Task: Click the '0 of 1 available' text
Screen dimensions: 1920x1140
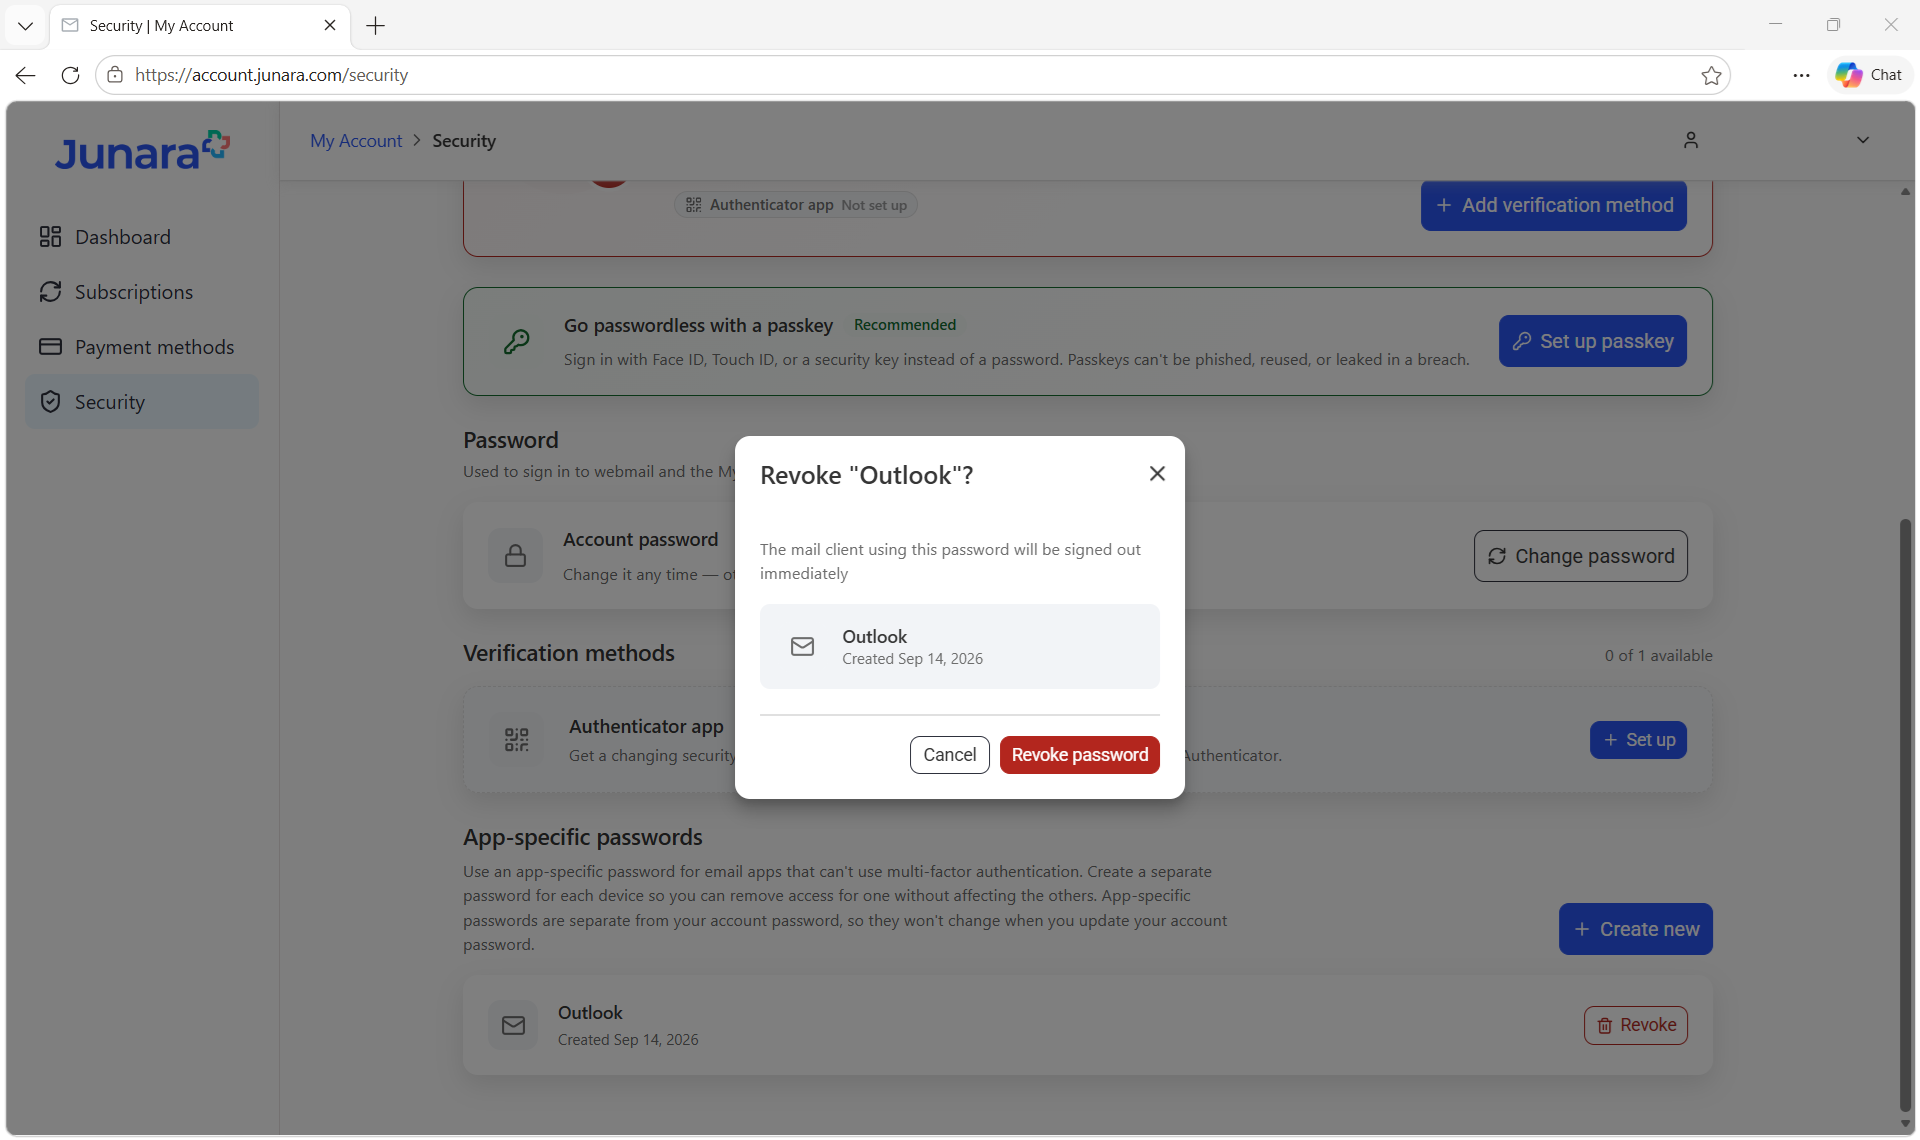Action: pyautogui.click(x=1659, y=656)
